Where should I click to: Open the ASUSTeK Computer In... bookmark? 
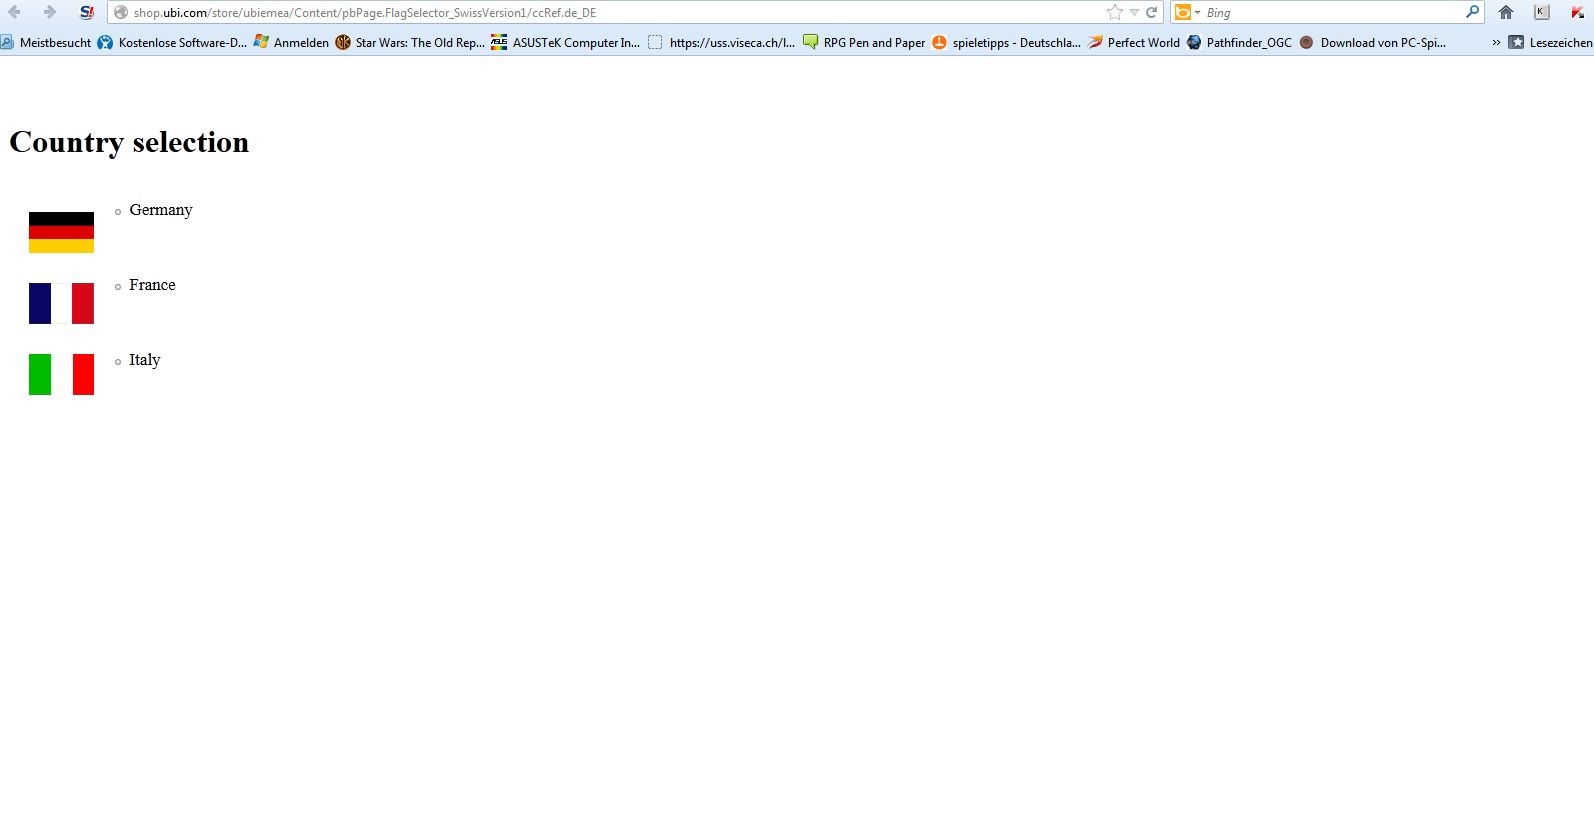(566, 42)
